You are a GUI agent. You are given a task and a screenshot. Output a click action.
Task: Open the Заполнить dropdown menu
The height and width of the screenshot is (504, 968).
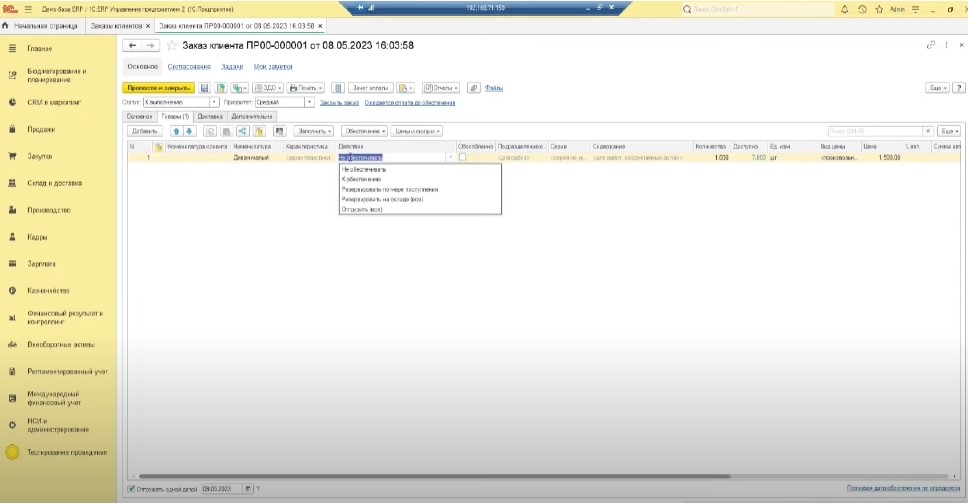[314, 131]
